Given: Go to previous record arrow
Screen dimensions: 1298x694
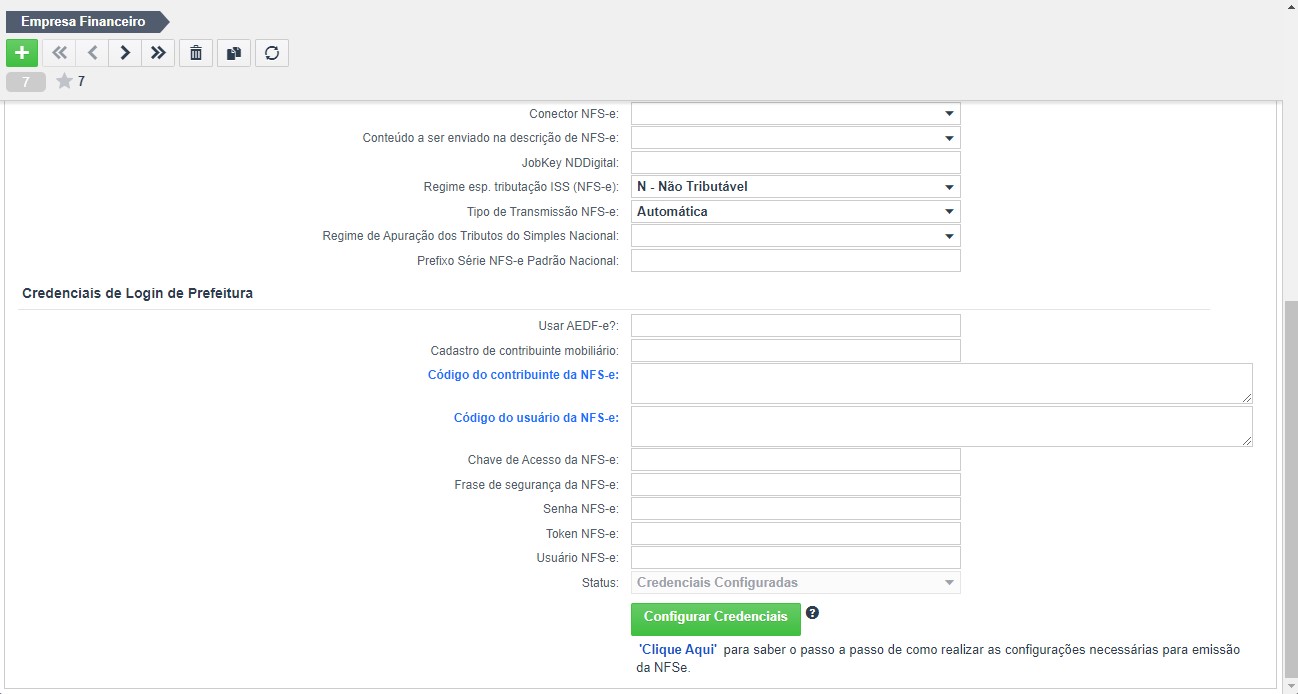Looking at the screenshot, I should [x=92, y=53].
